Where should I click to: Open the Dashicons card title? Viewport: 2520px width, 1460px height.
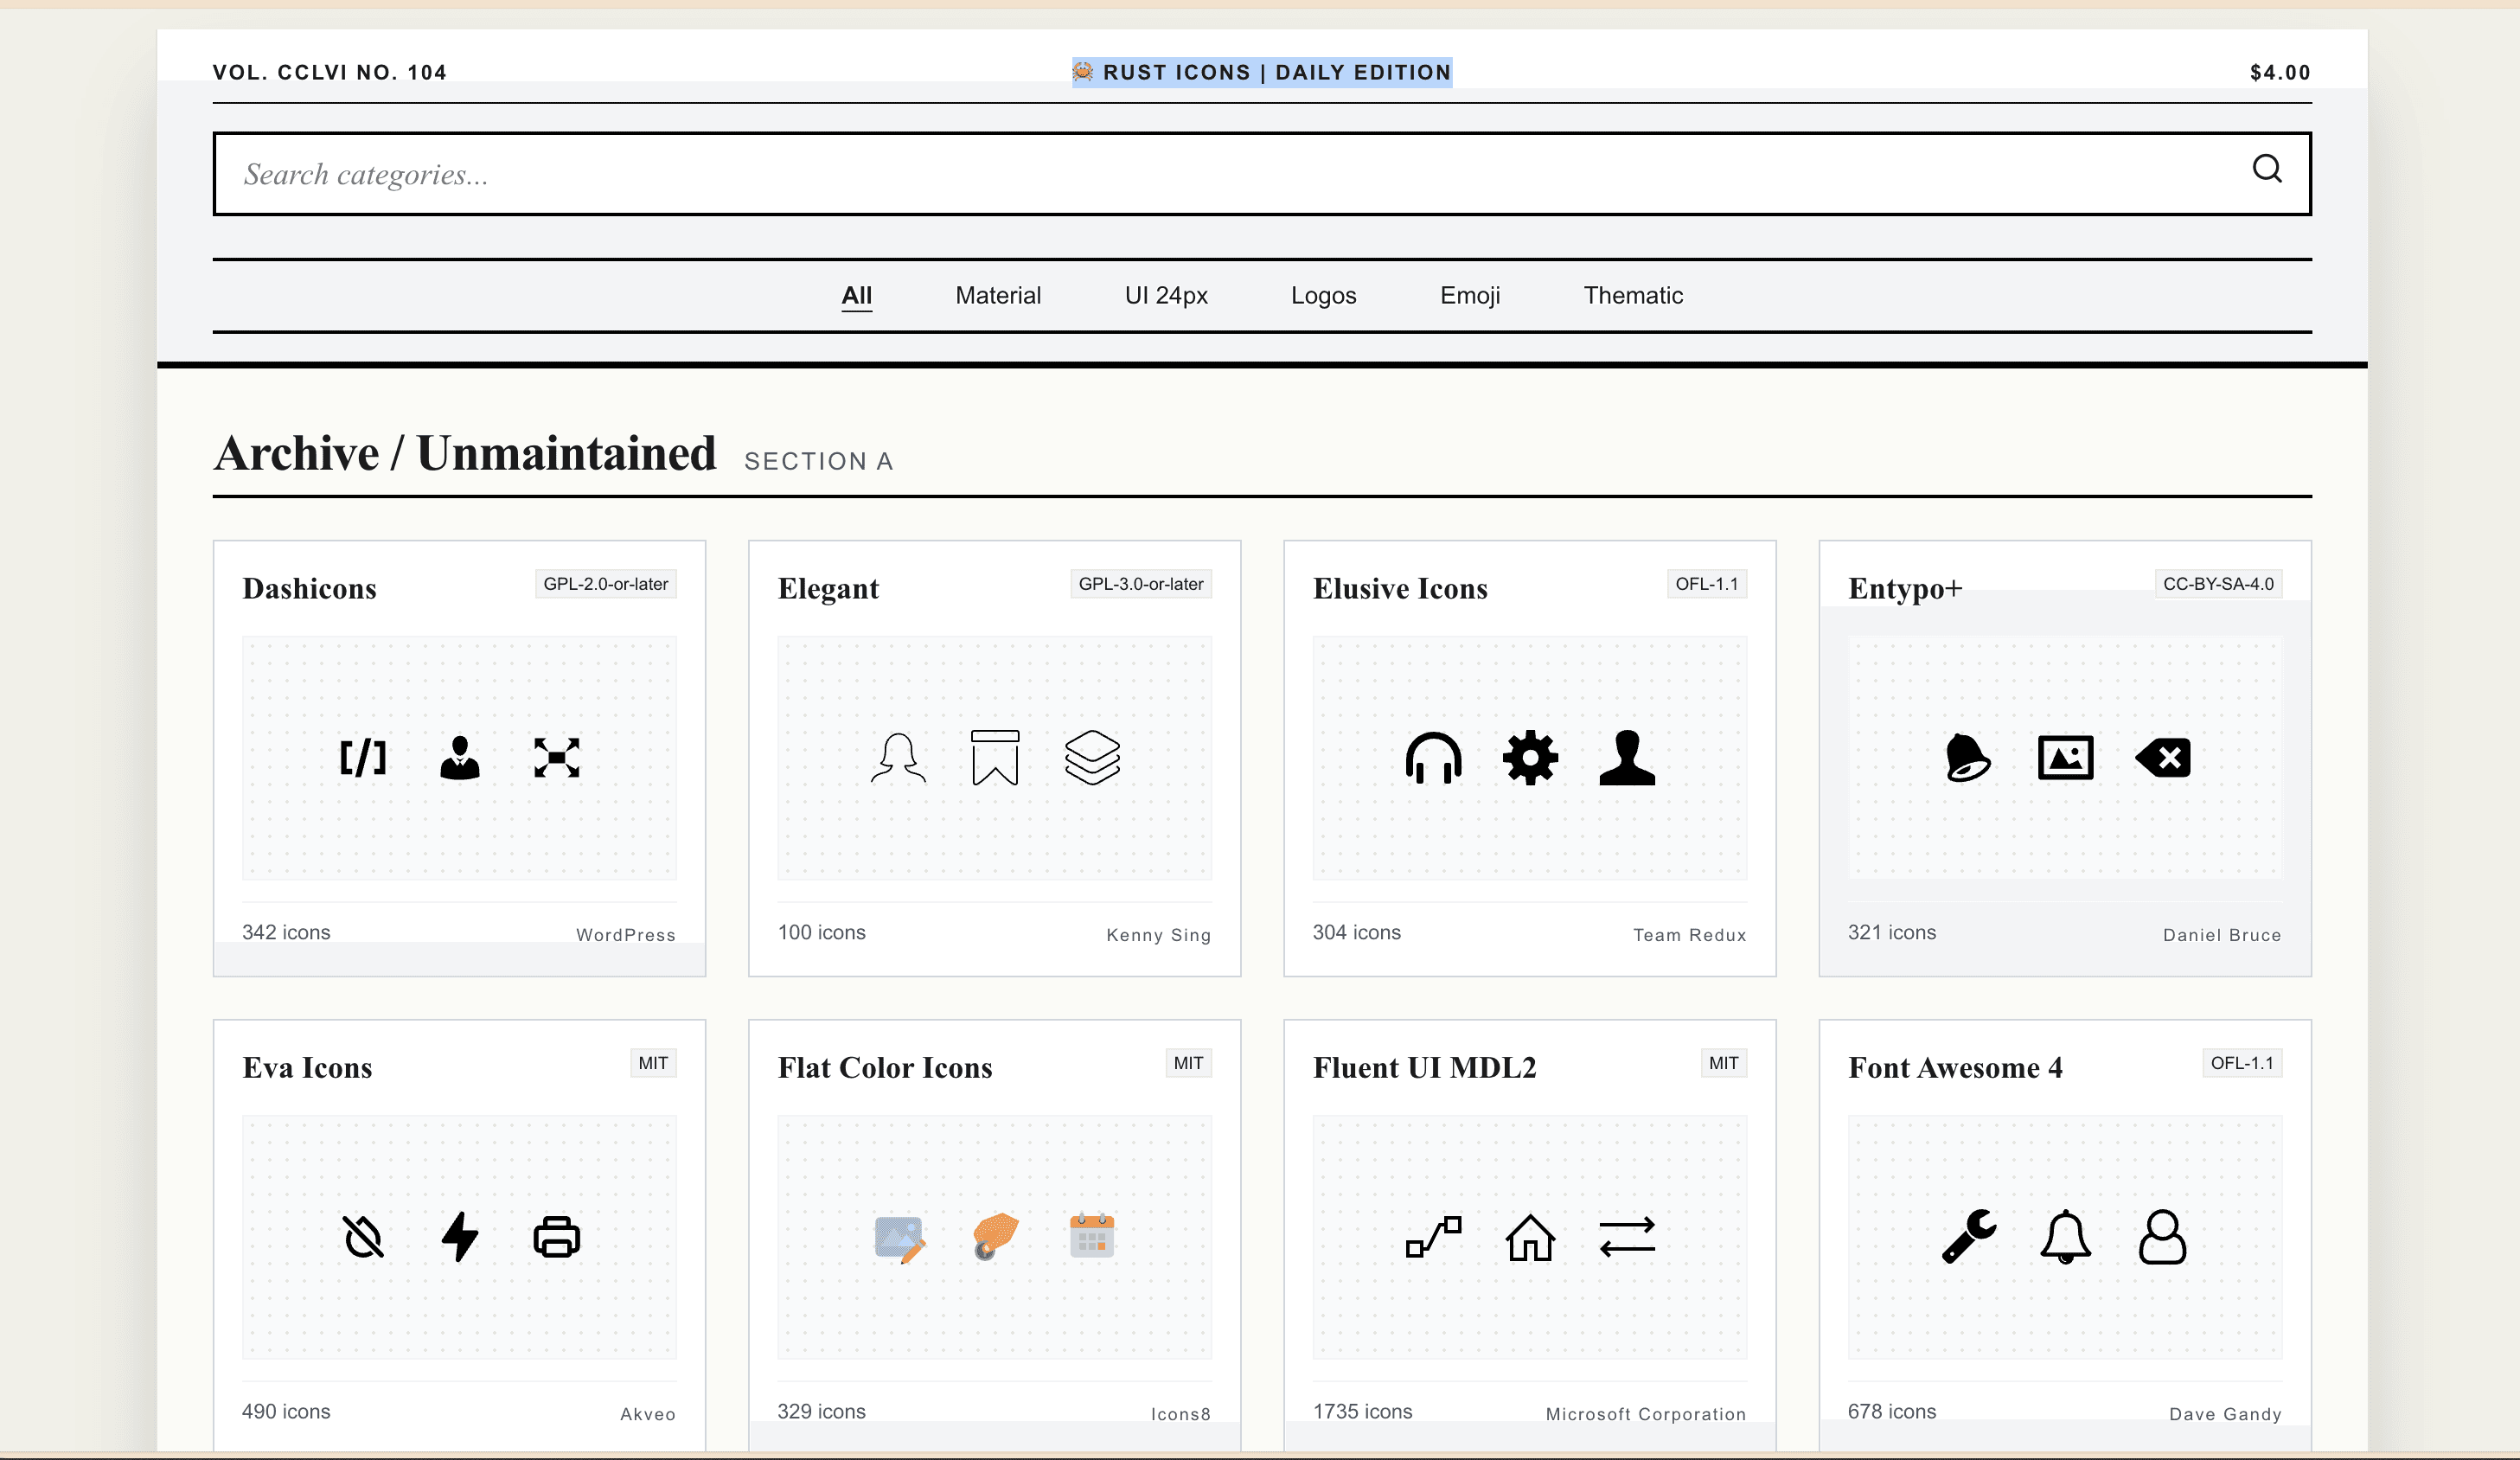coord(309,589)
